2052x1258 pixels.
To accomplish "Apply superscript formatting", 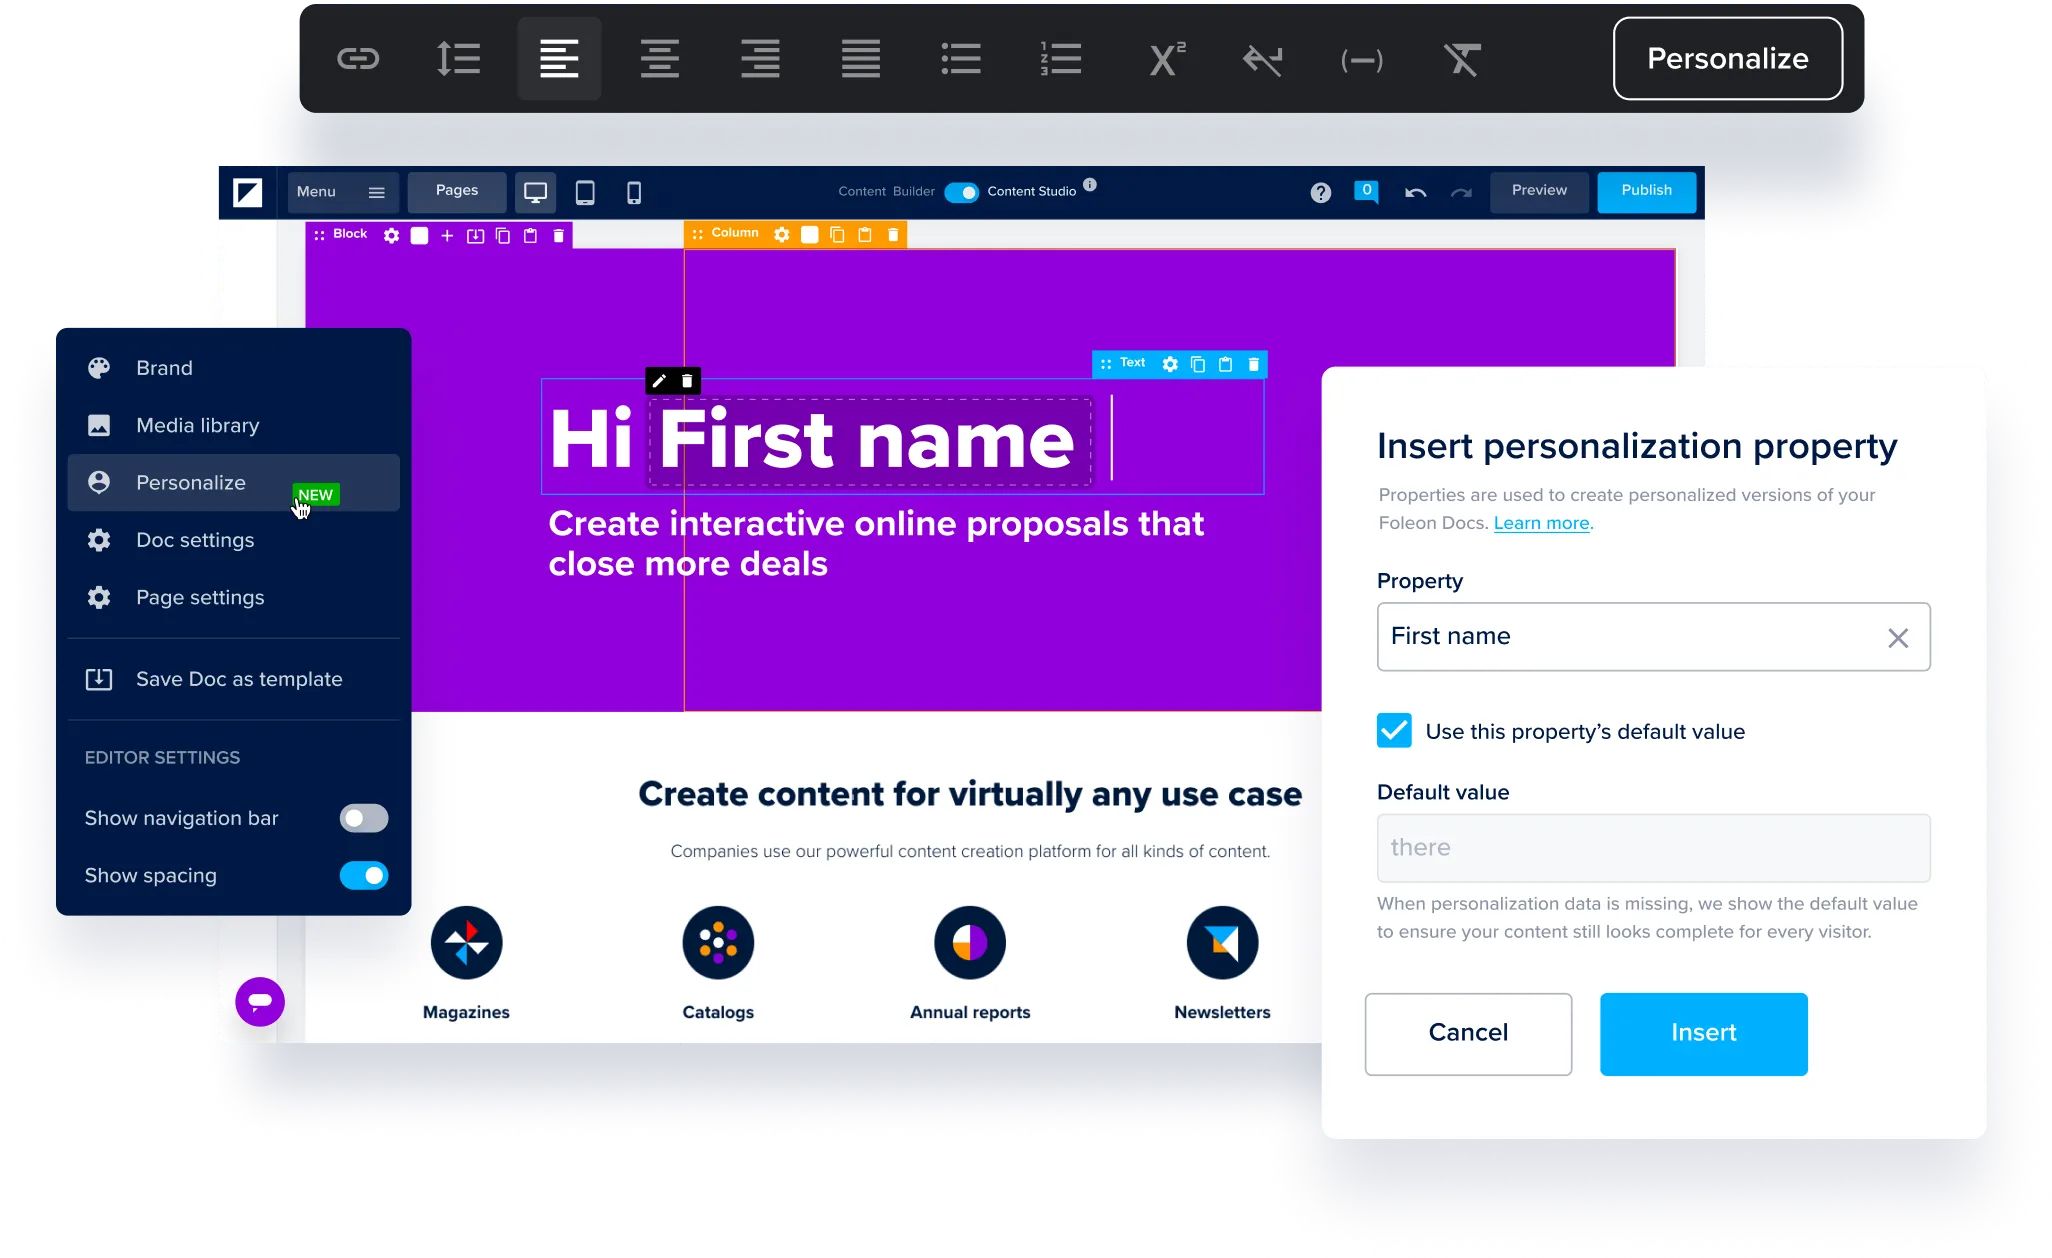I will [1165, 59].
